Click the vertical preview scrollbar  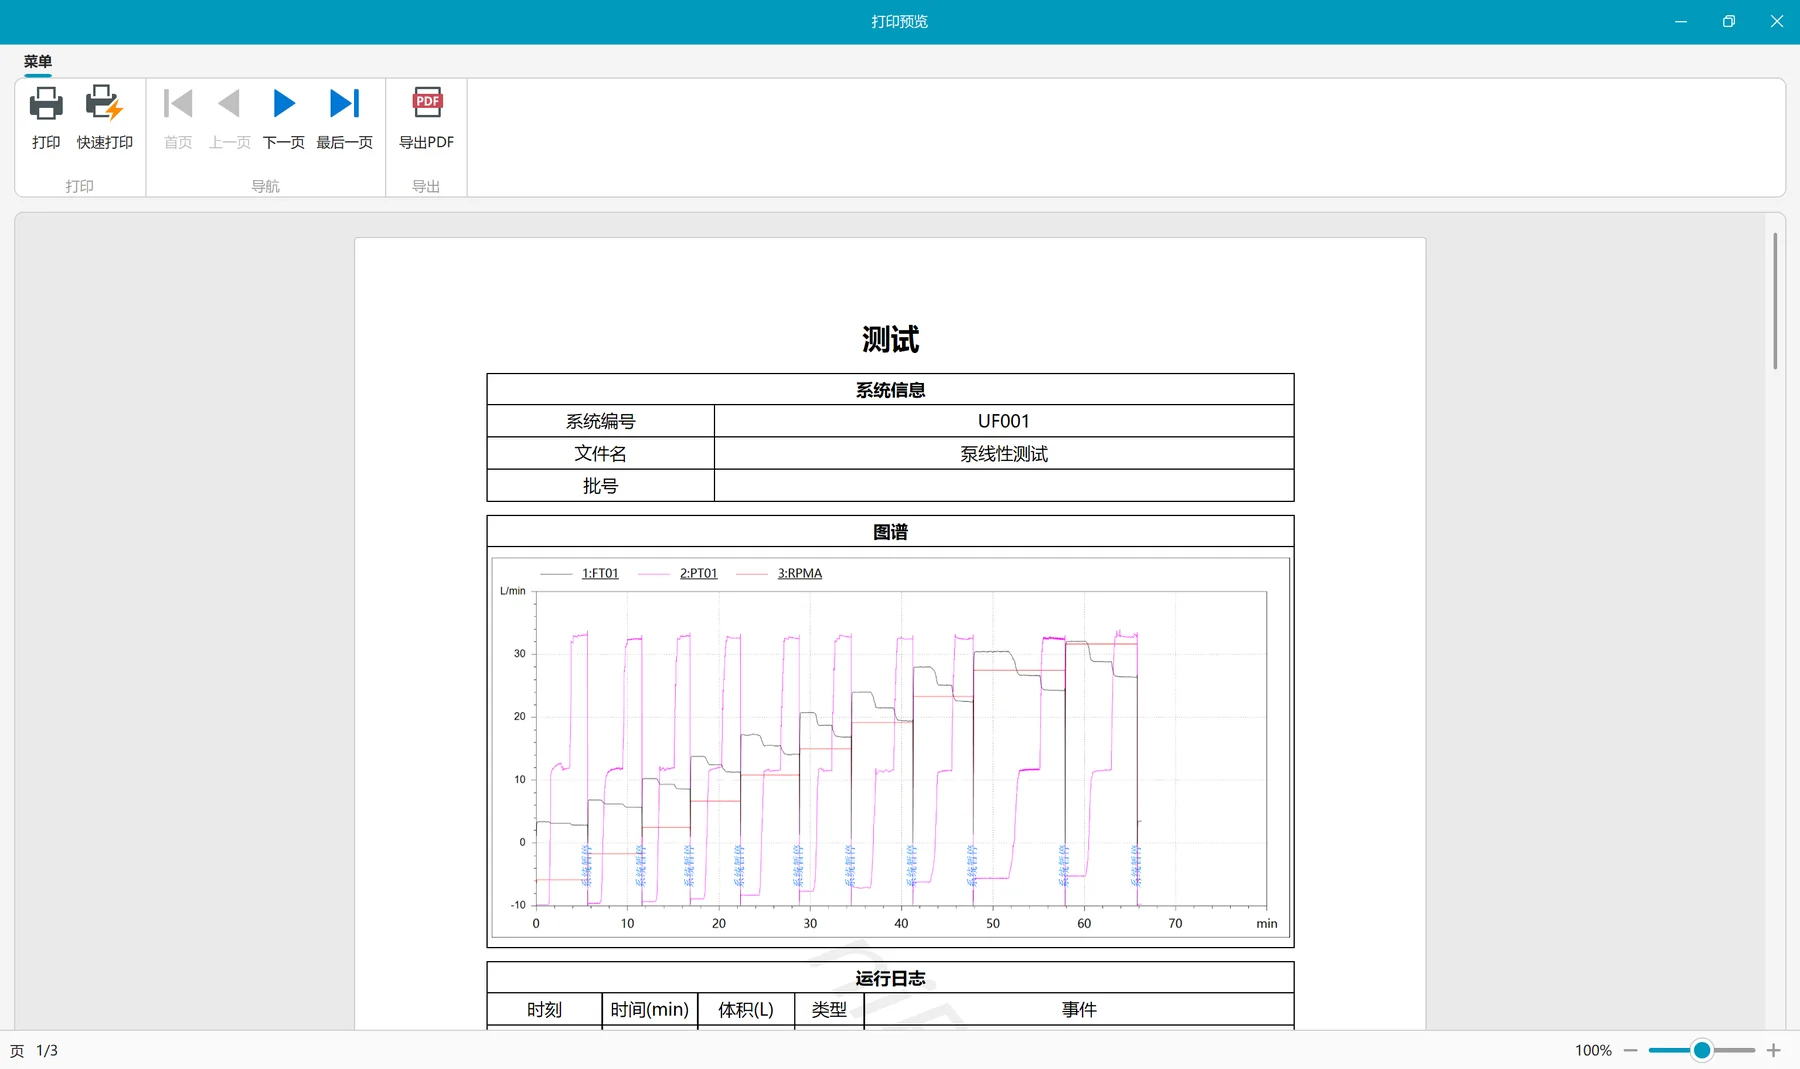[1775, 300]
